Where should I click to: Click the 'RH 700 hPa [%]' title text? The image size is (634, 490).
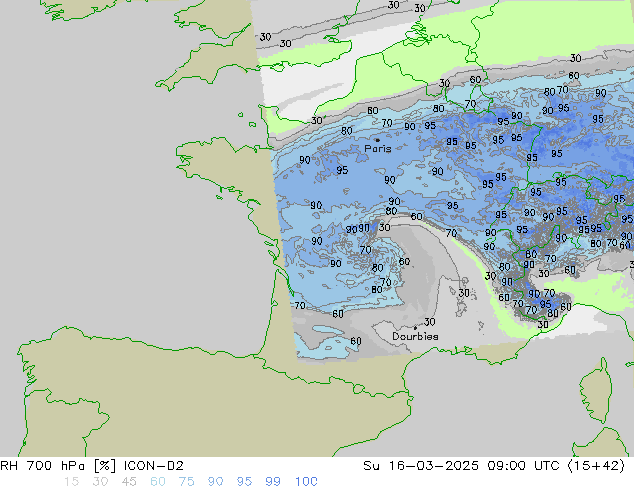point(58,466)
